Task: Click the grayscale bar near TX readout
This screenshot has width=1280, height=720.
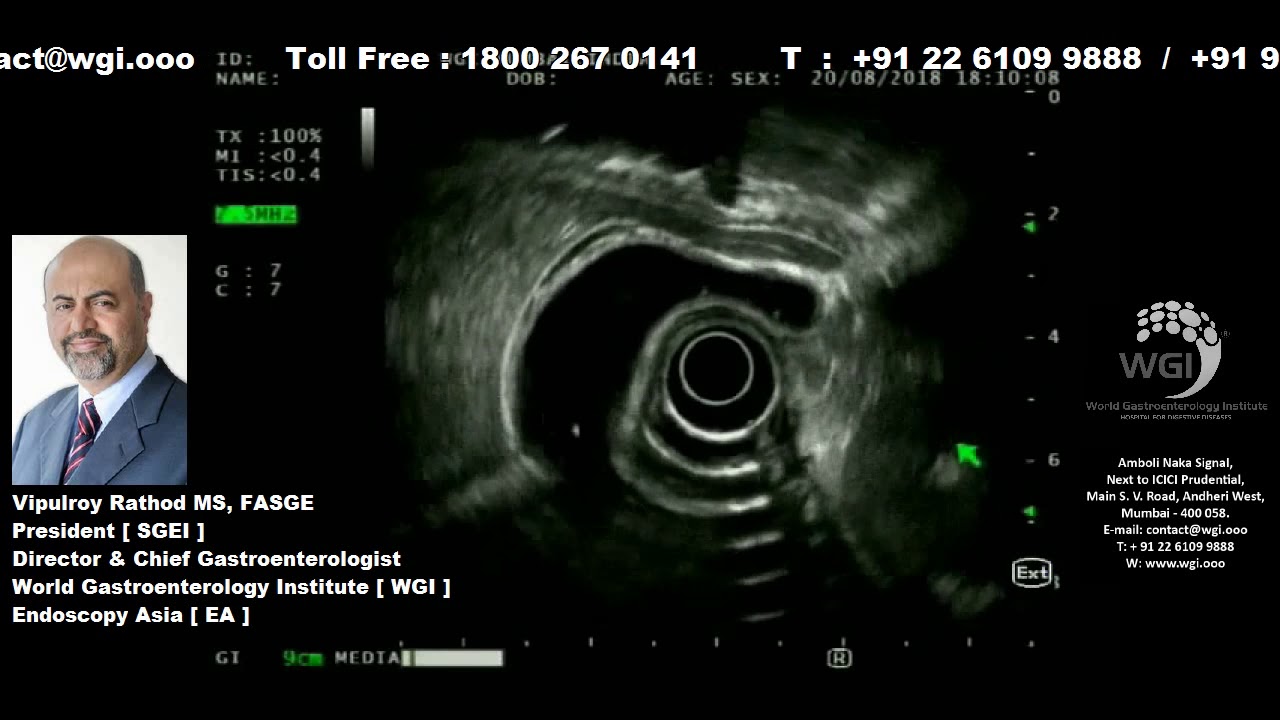Action: point(368,138)
